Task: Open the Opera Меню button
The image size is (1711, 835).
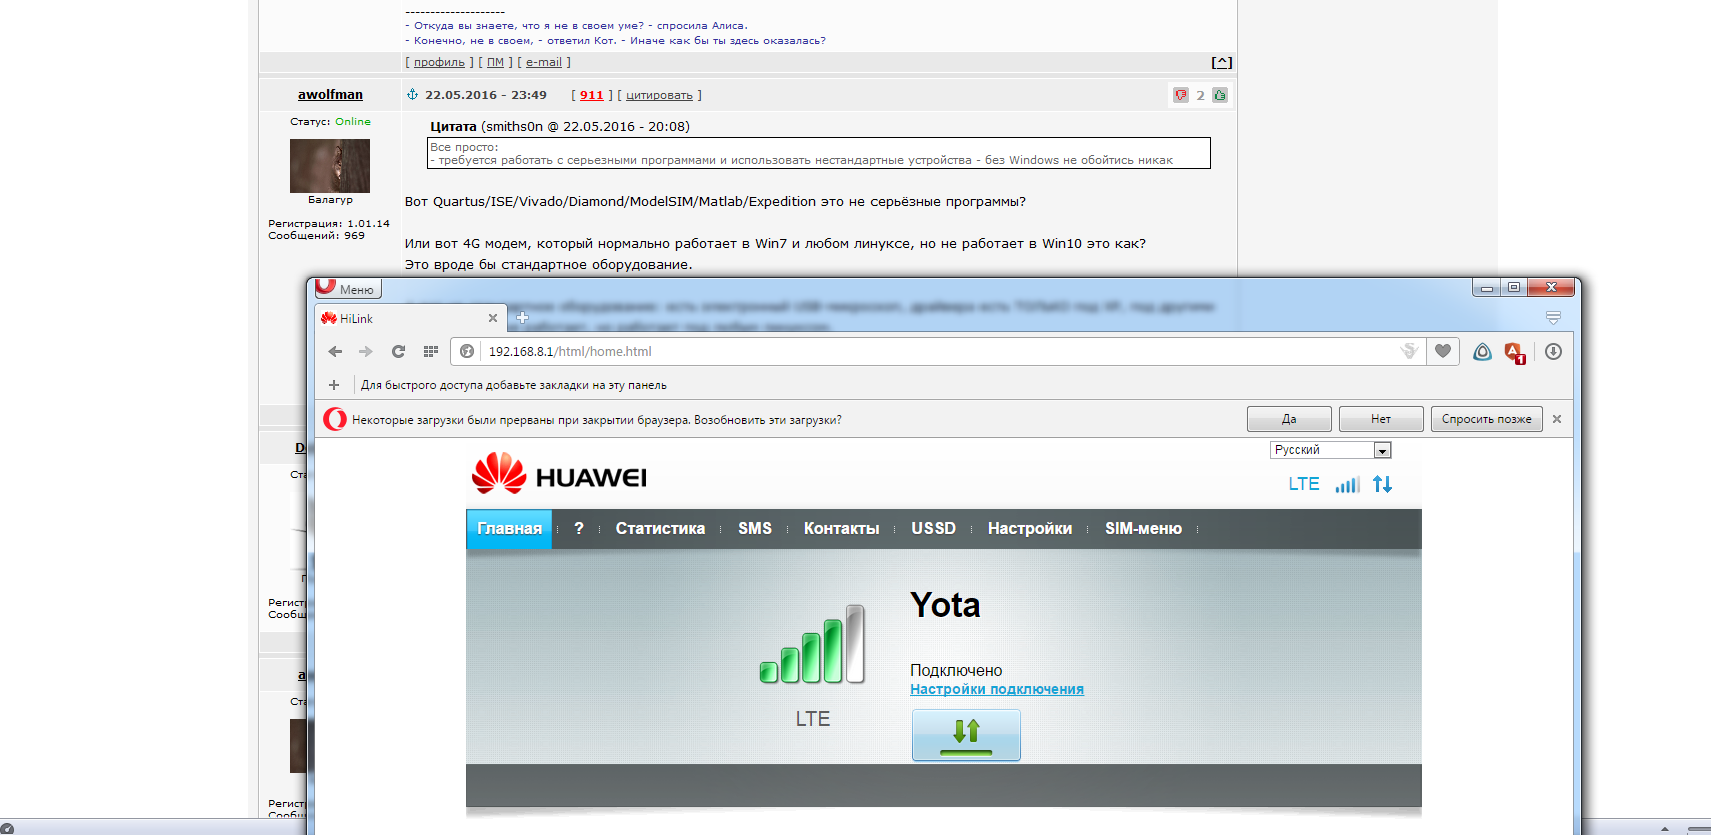Action: (x=347, y=289)
